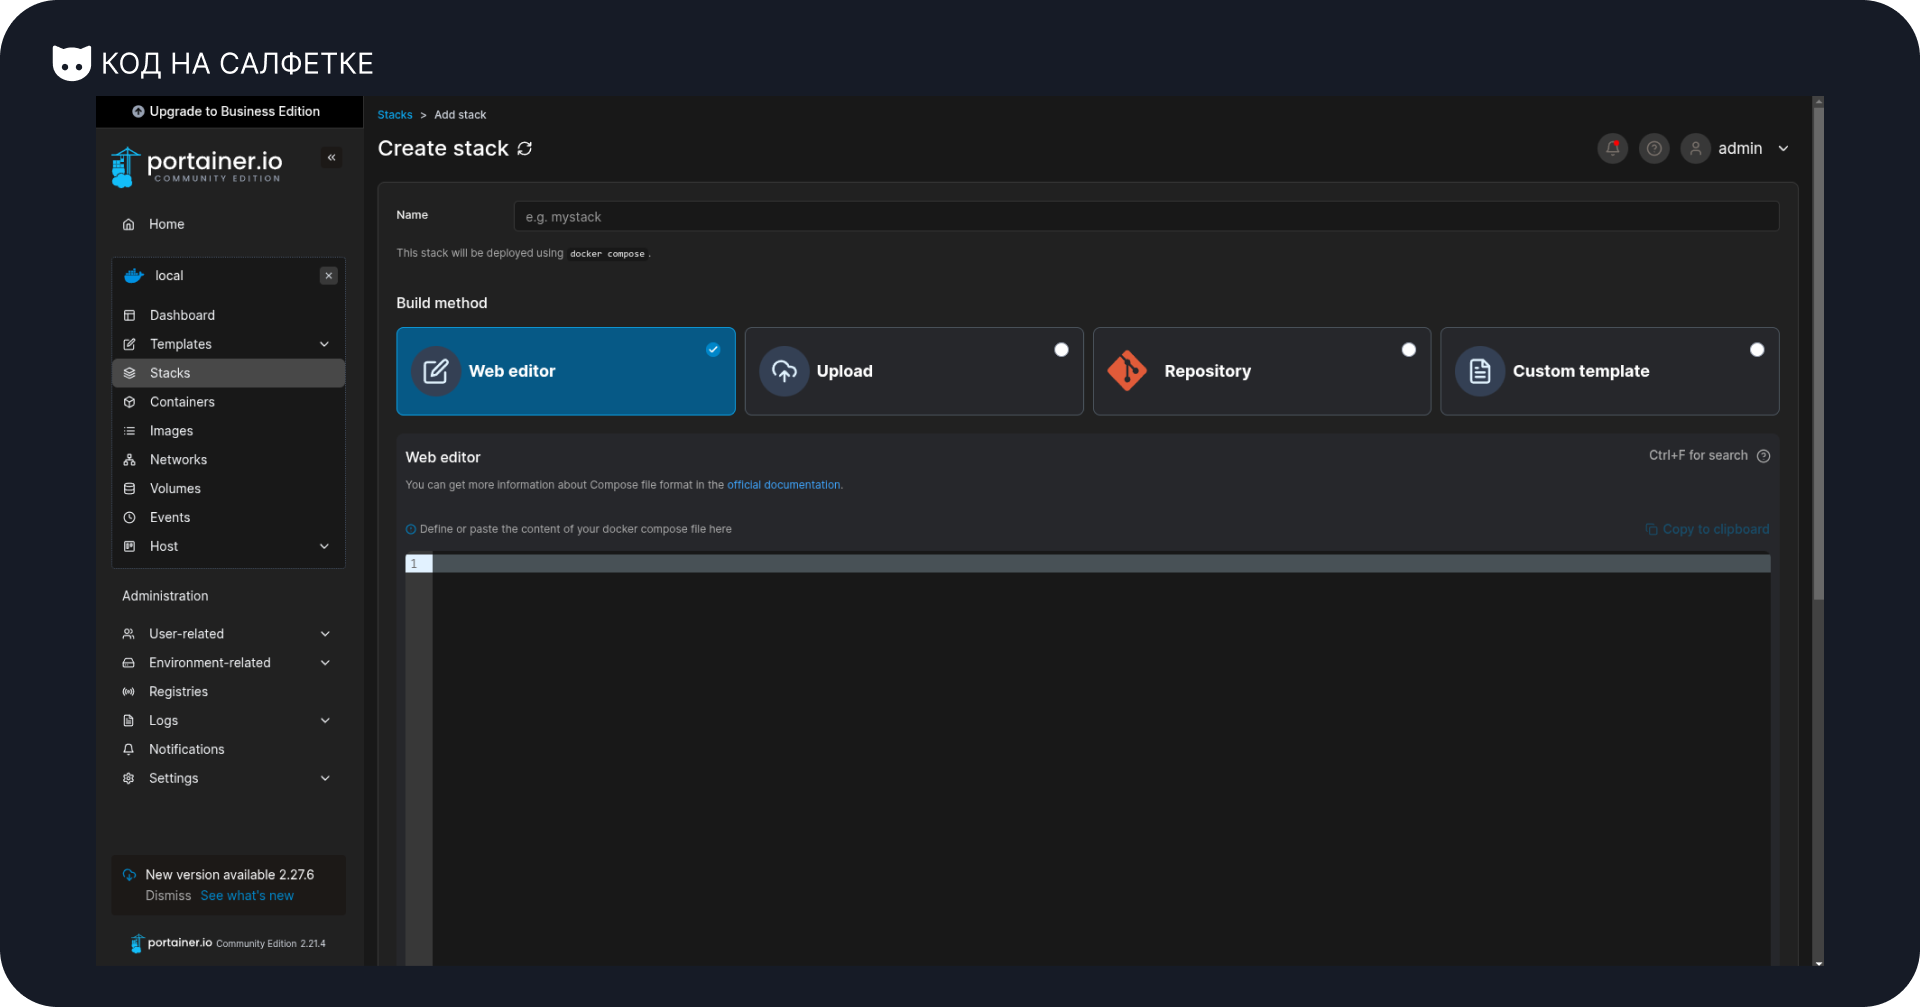Click the Images list icon
The image size is (1920, 1007).
129,431
